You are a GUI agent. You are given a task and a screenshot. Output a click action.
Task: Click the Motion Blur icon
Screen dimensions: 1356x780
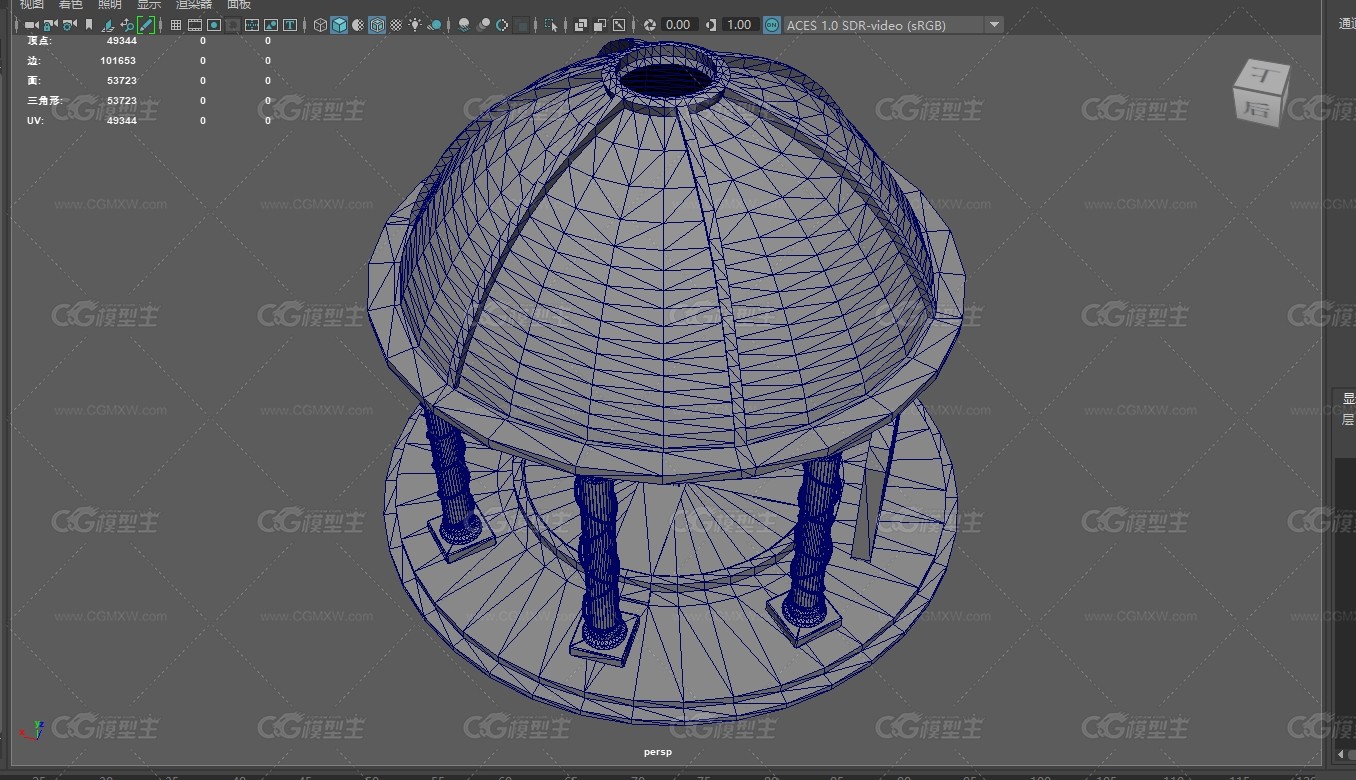(482, 25)
